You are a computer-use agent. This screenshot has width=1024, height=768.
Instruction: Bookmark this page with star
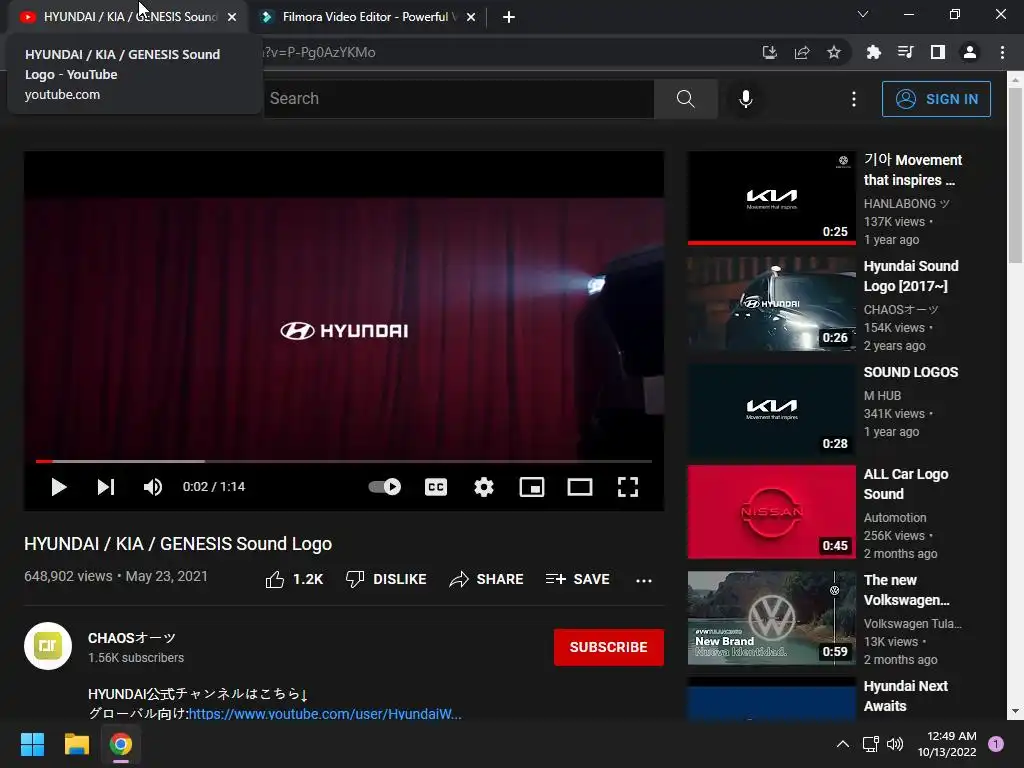834,52
